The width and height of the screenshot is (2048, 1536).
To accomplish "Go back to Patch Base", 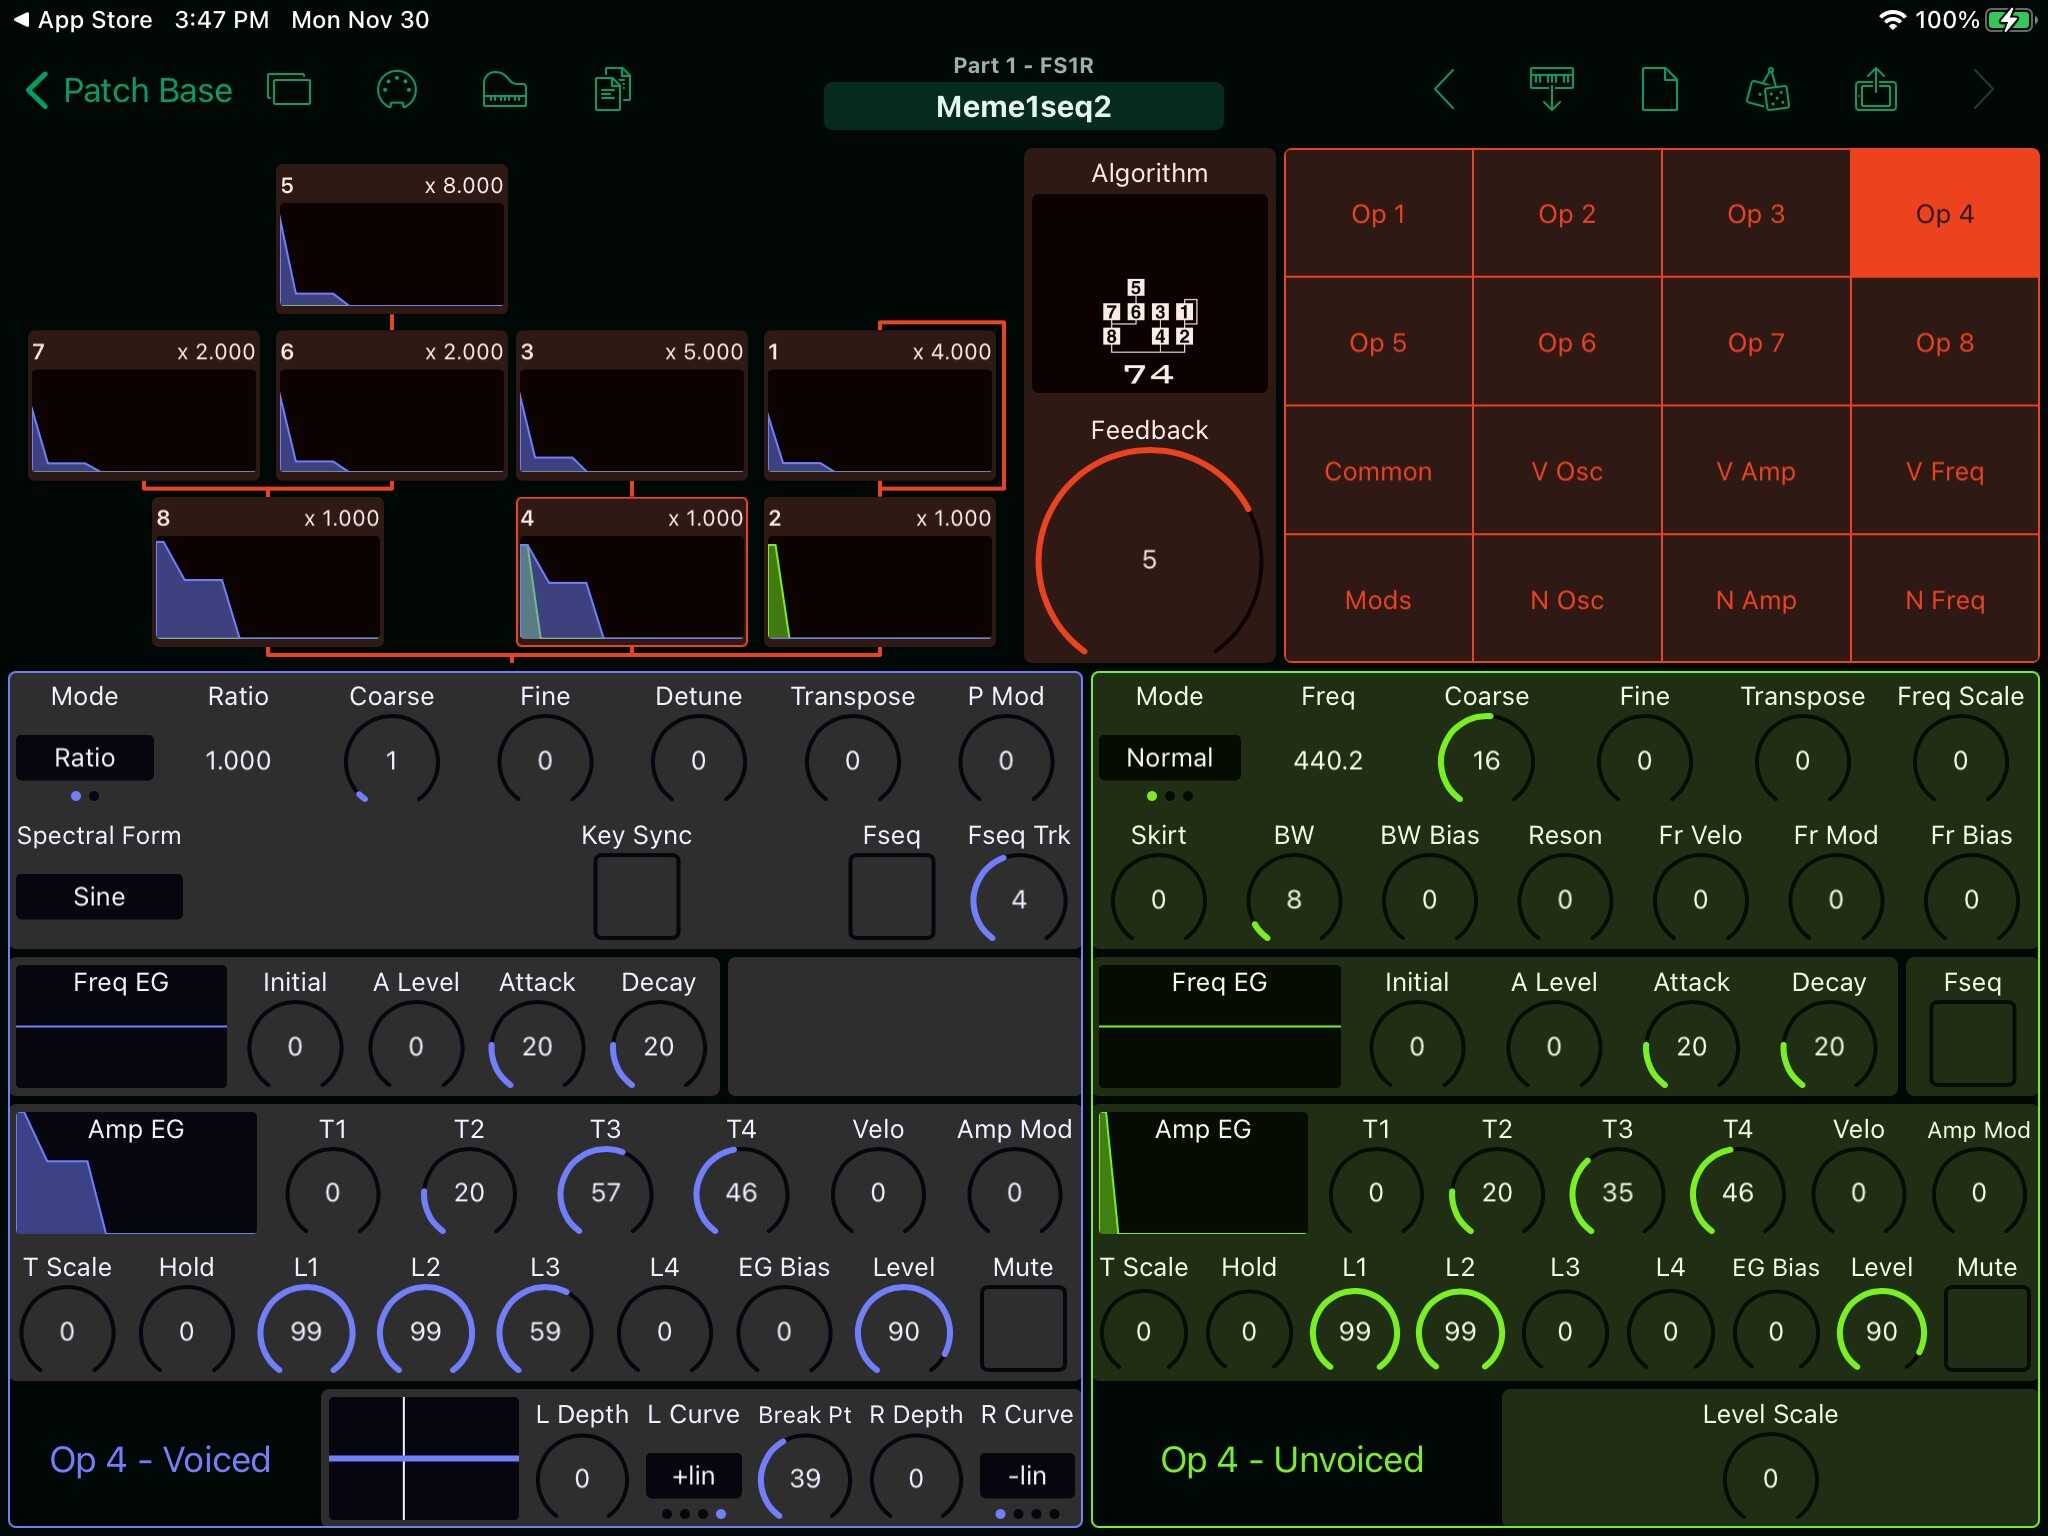I will (x=128, y=91).
